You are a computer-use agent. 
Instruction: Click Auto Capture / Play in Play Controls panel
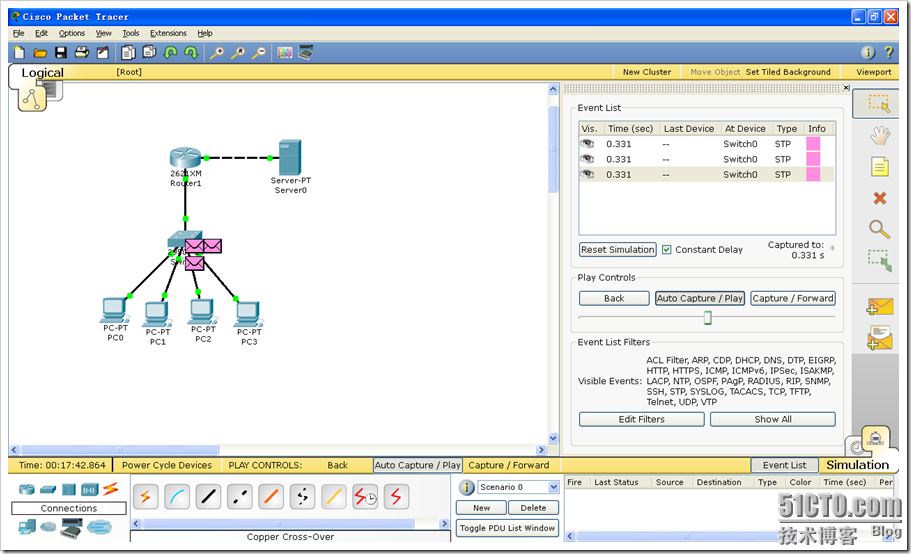point(700,298)
